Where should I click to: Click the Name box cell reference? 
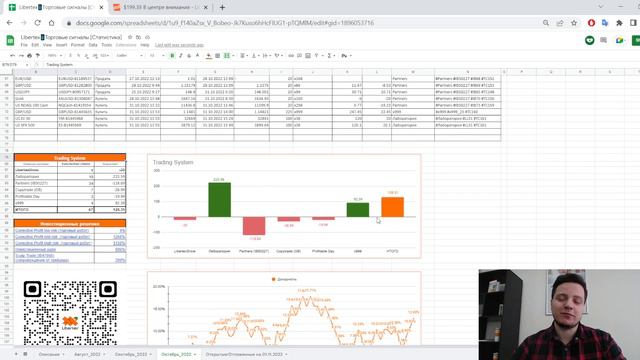pos(14,64)
